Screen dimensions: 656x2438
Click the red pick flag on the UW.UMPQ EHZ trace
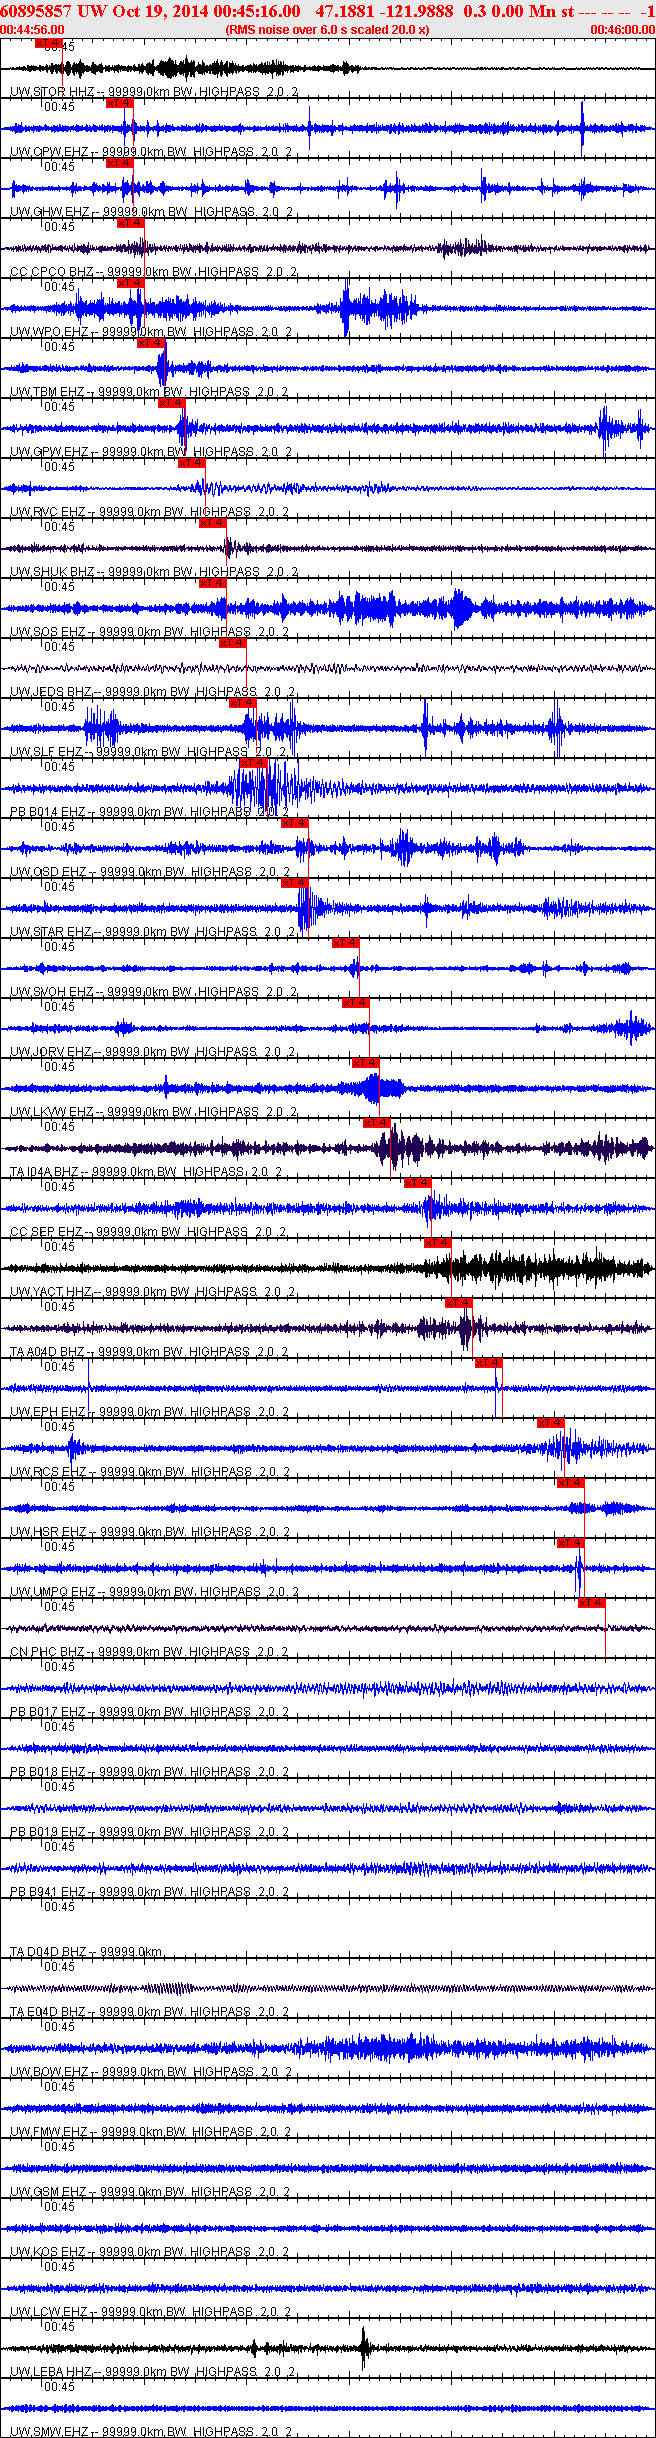pyautogui.click(x=571, y=1543)
